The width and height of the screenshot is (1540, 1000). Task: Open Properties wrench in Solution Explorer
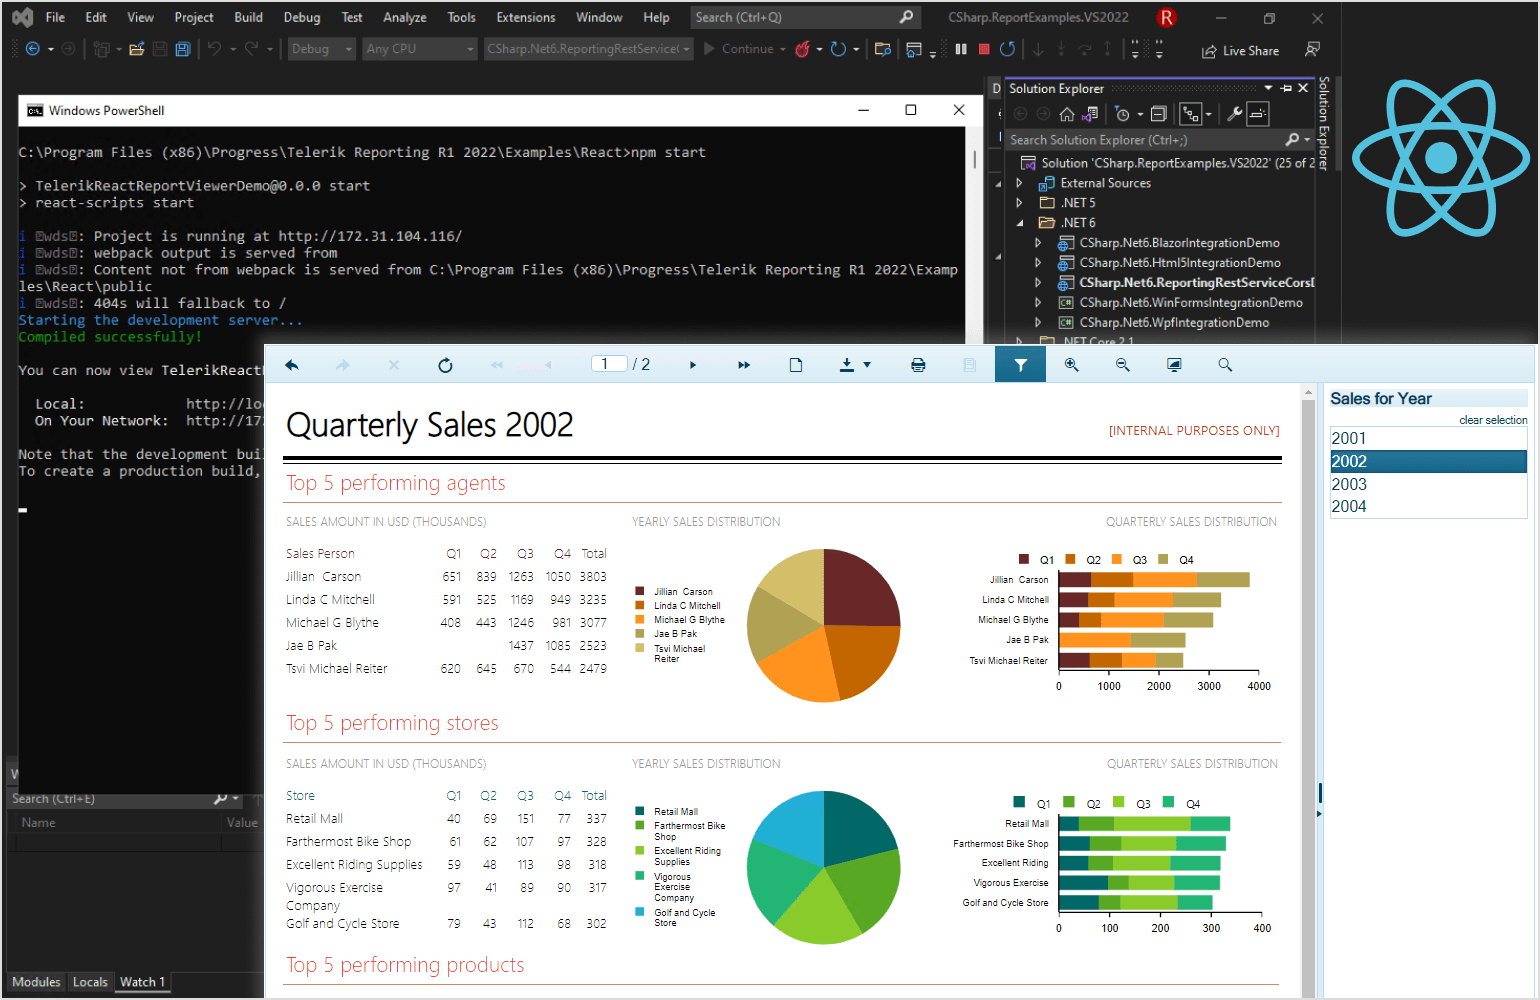pos(1235,114)
